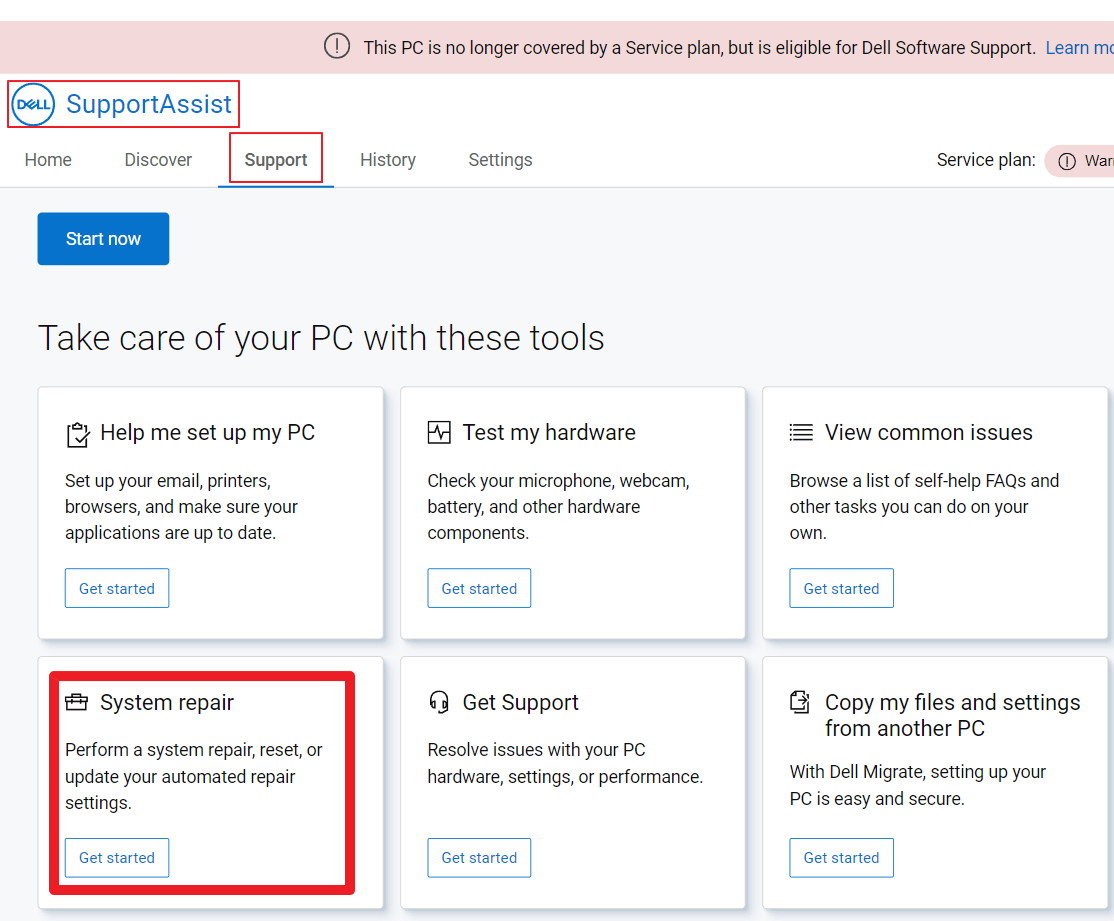Click the SupportAssist title text
Screen dimensions: 1114x921
tap(149, 104)
